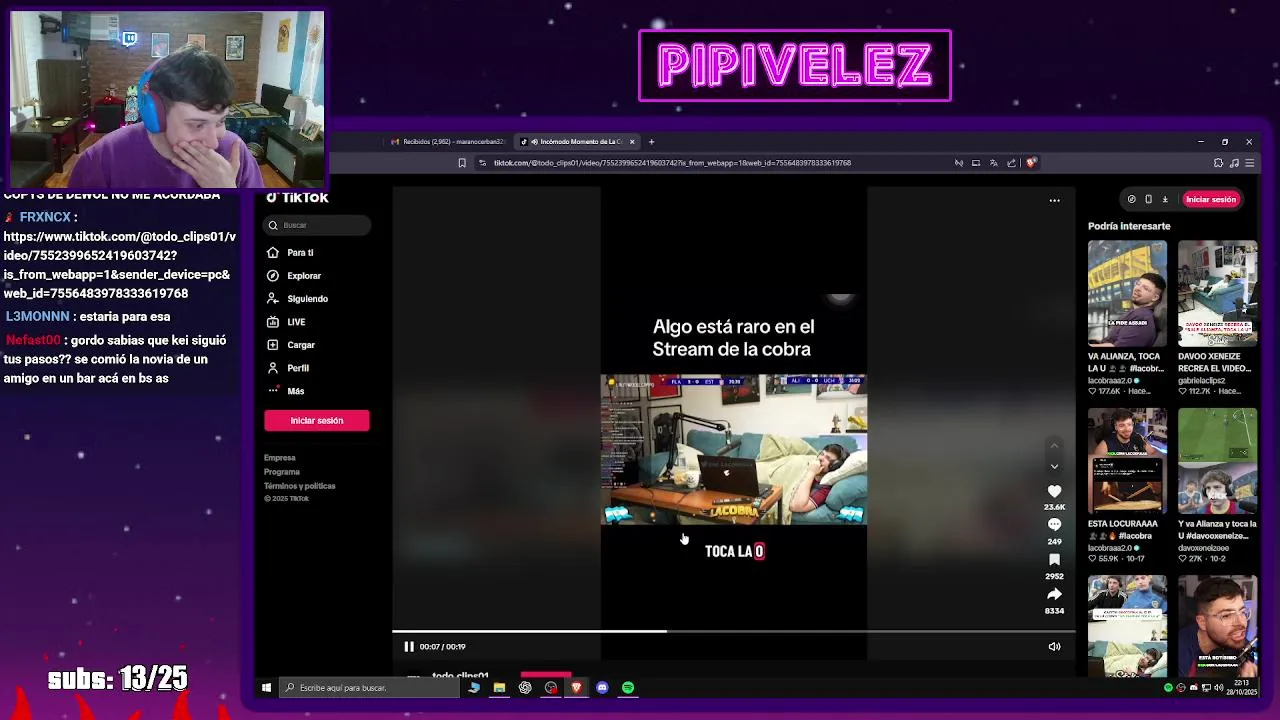Open the taskbar clock showing 22:13

[1241, 686]
